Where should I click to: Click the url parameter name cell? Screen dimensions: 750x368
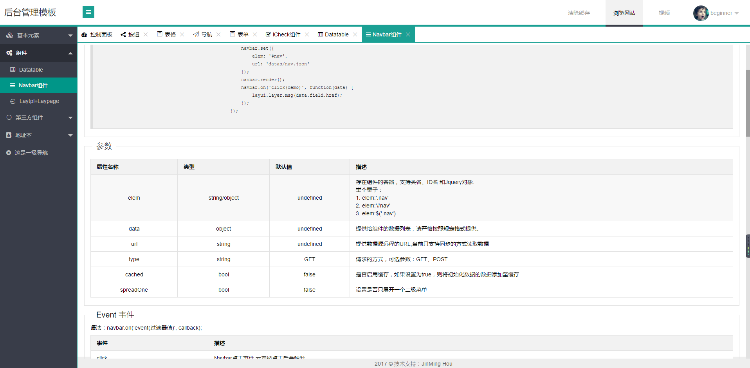tap(134, 244)
